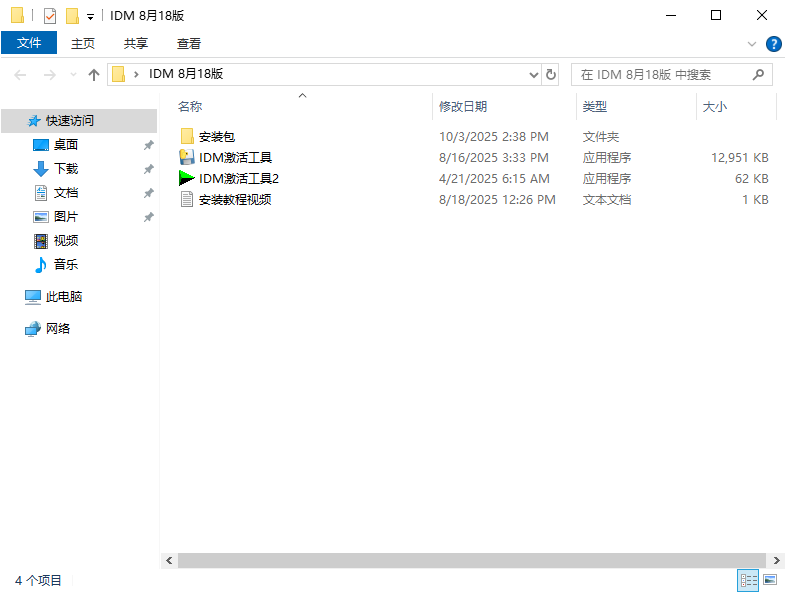Click the IDM激活工具 application icon

click(186, 157)
